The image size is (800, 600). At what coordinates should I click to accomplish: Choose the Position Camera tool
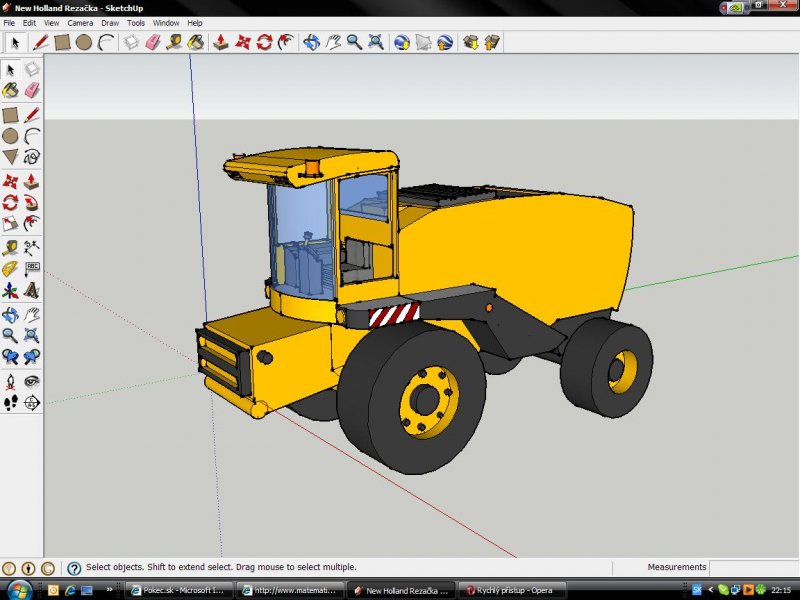pos(10,381)
